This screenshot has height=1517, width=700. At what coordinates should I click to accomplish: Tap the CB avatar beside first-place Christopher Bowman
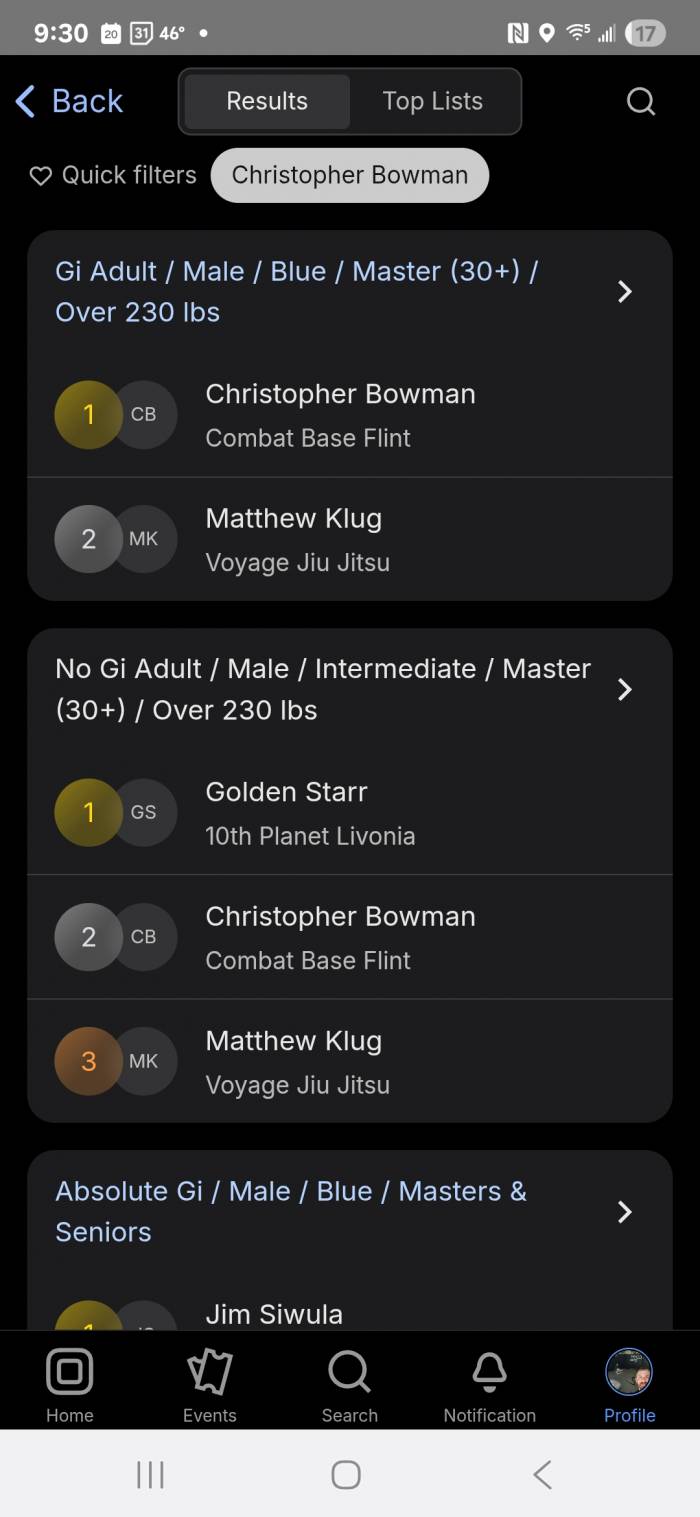[x=143, y=414]
